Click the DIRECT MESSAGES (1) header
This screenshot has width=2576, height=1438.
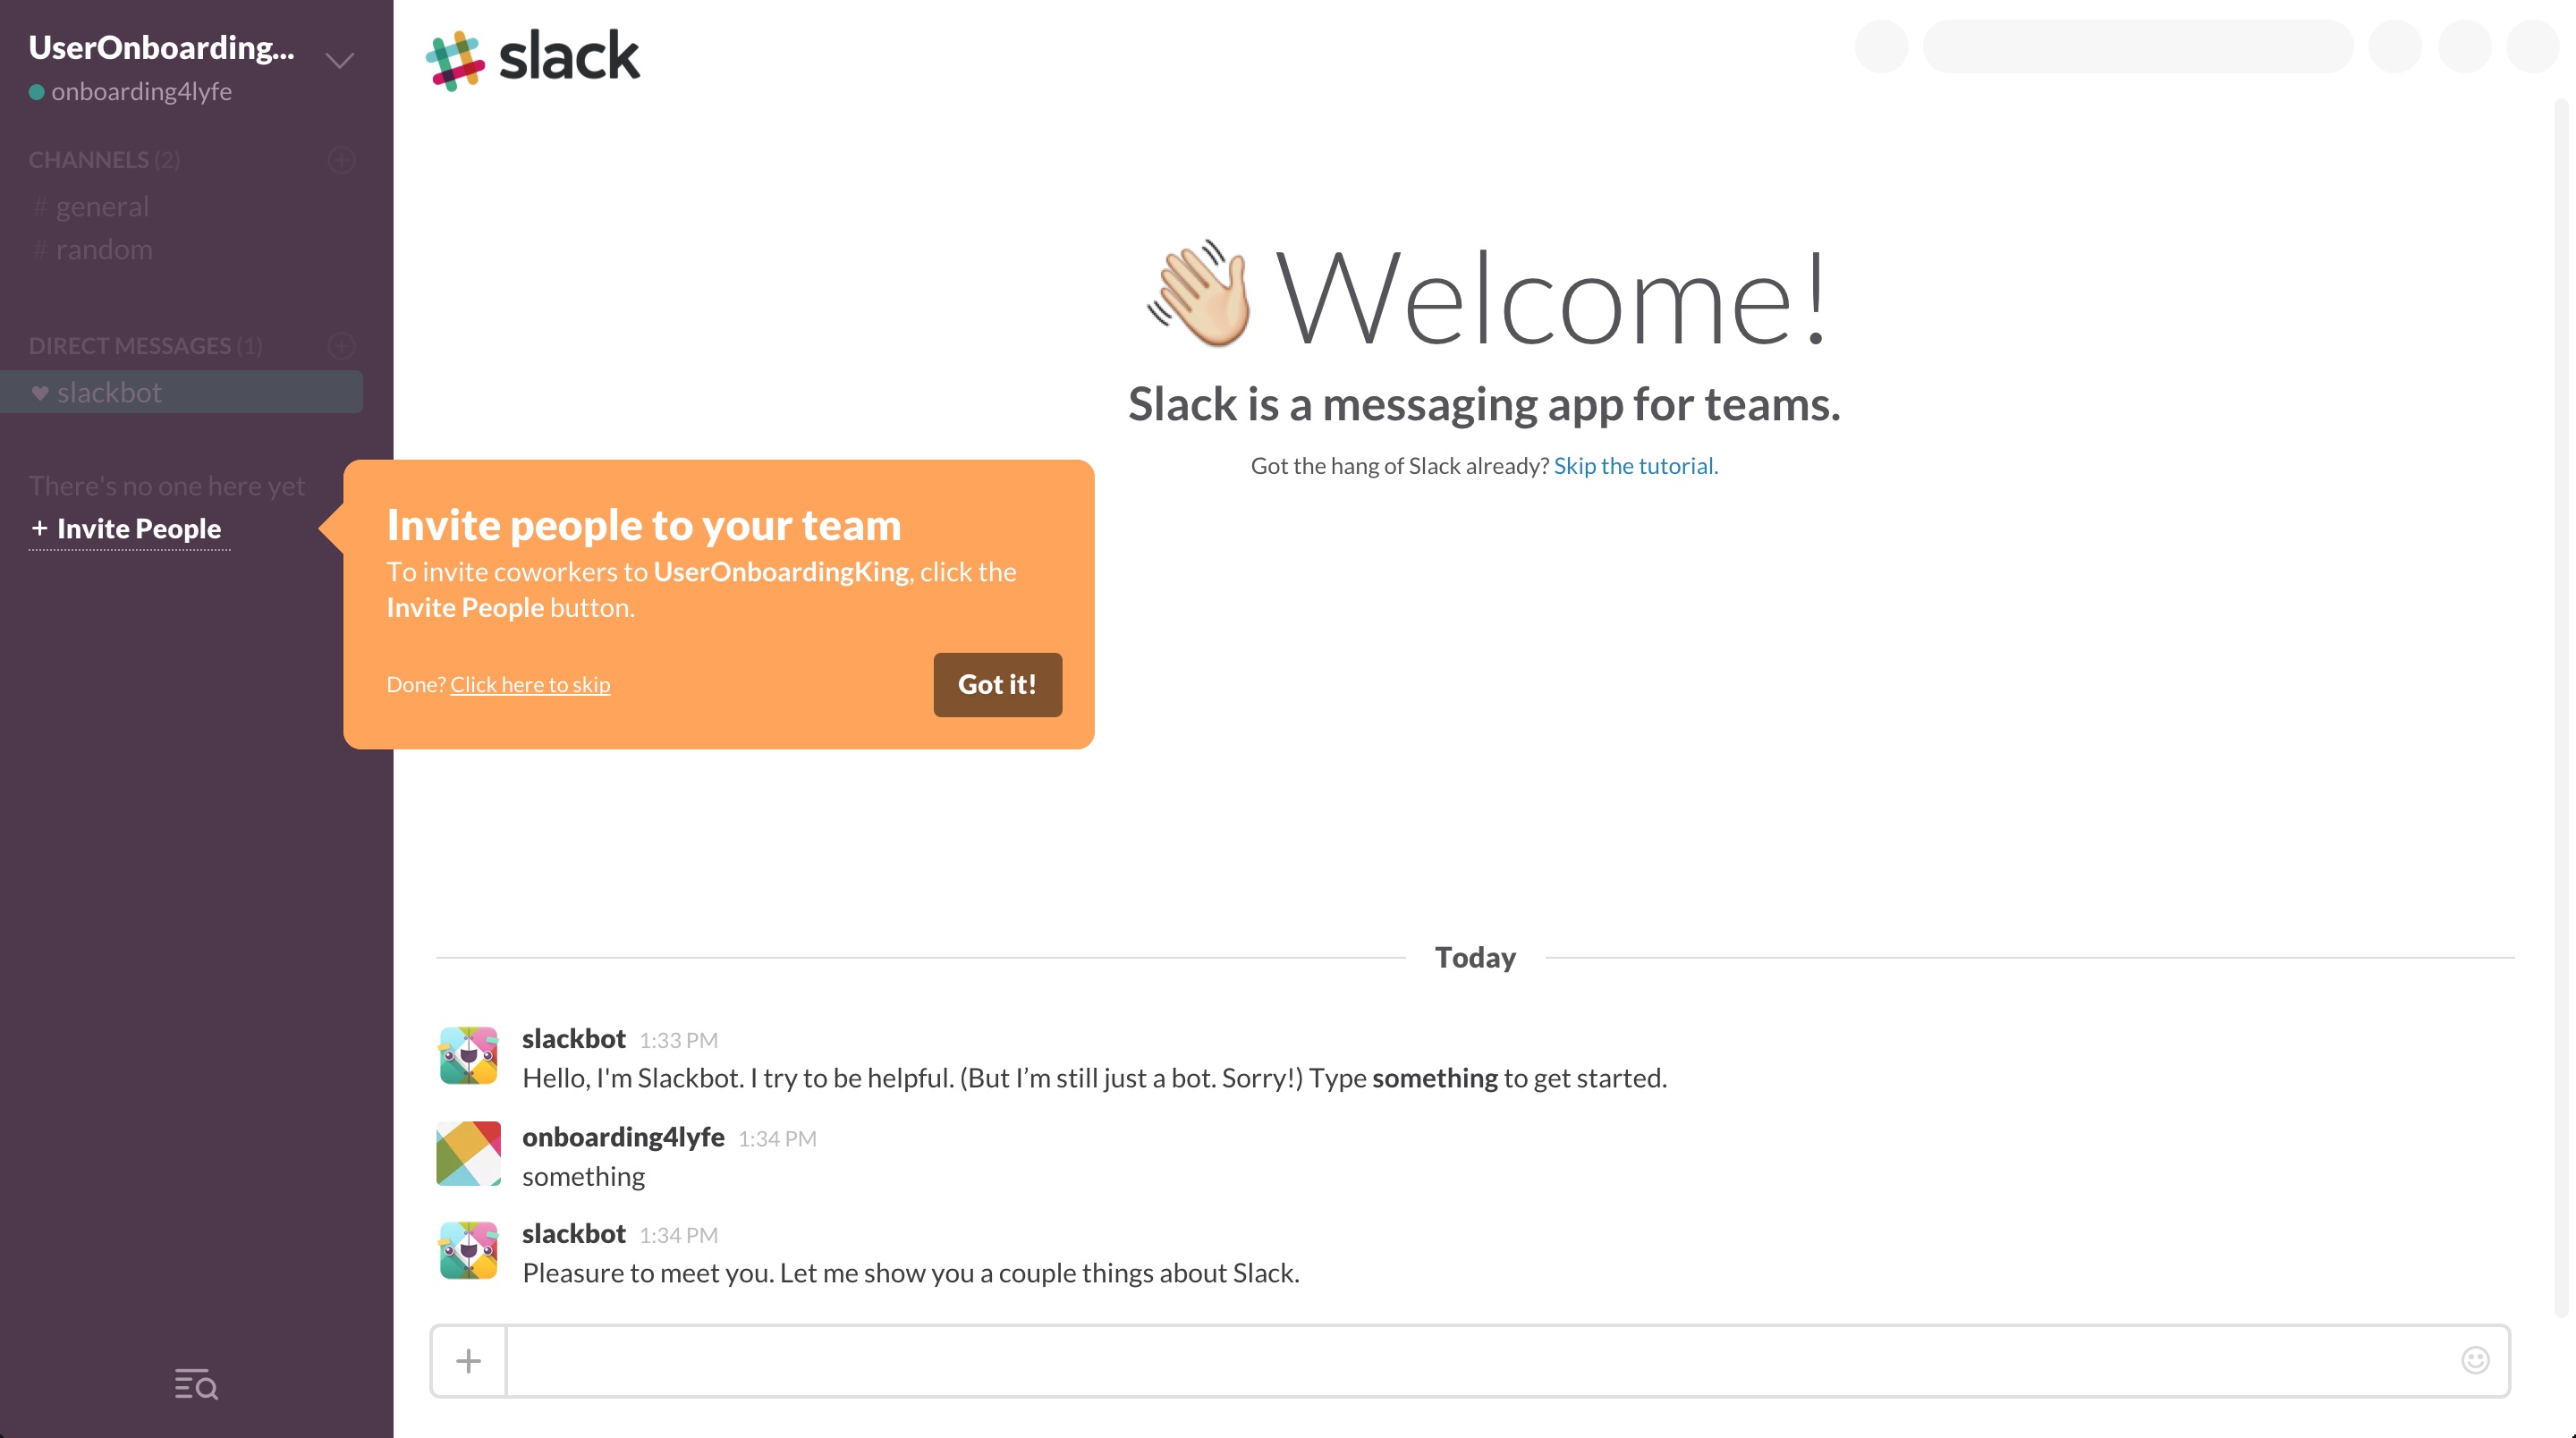pos(145,346)
